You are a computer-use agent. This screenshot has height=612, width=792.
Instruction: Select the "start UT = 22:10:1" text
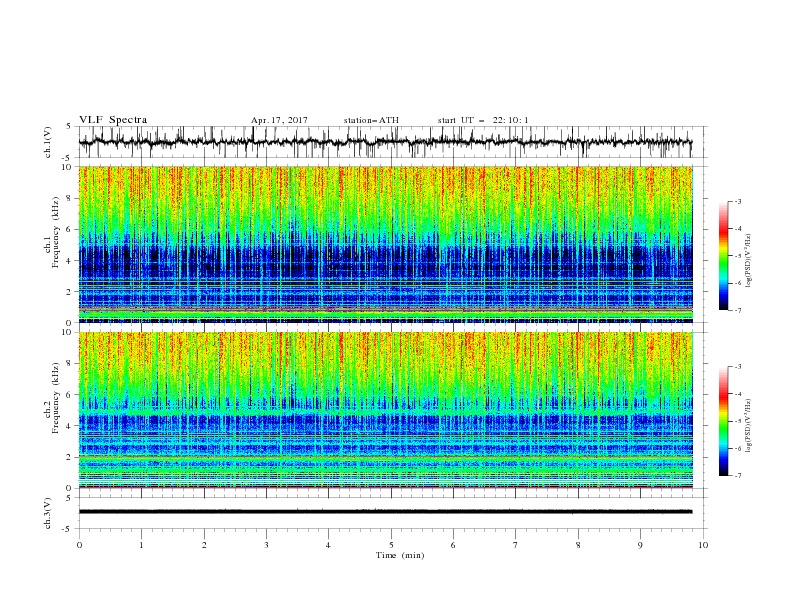(483, 120)
